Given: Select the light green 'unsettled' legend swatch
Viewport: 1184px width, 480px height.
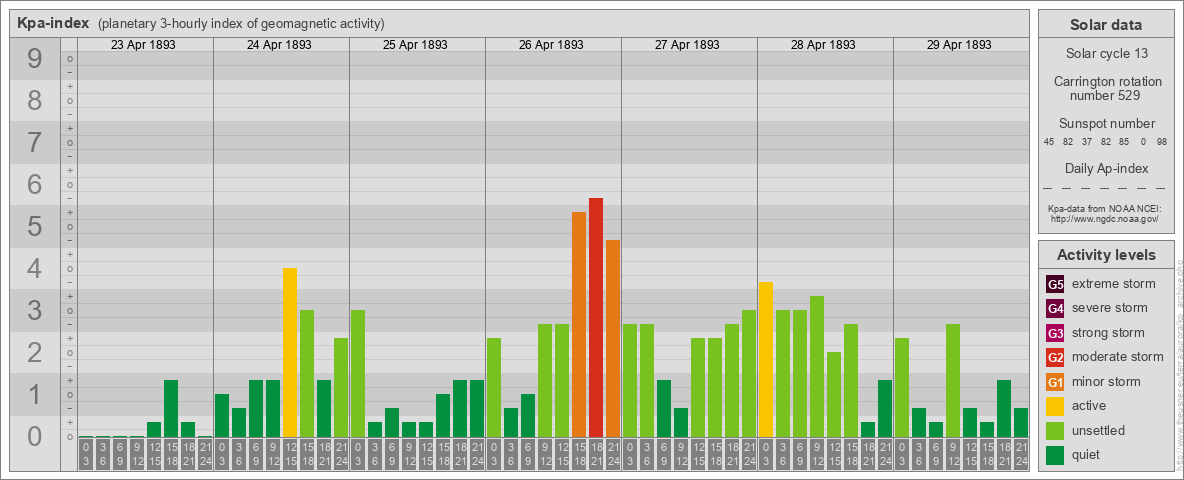Looking at the screenshot, I should (x=1055, y=430).
